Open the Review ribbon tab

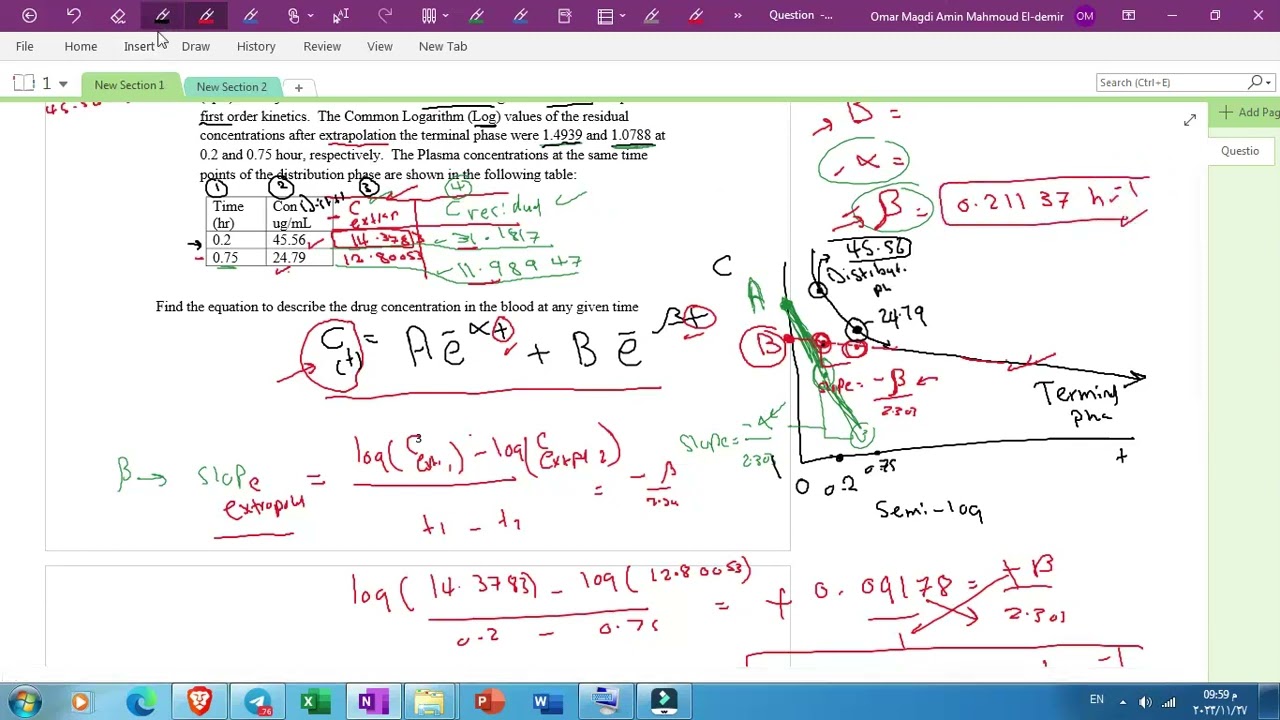pyautogui.click(x=322, y=46)
